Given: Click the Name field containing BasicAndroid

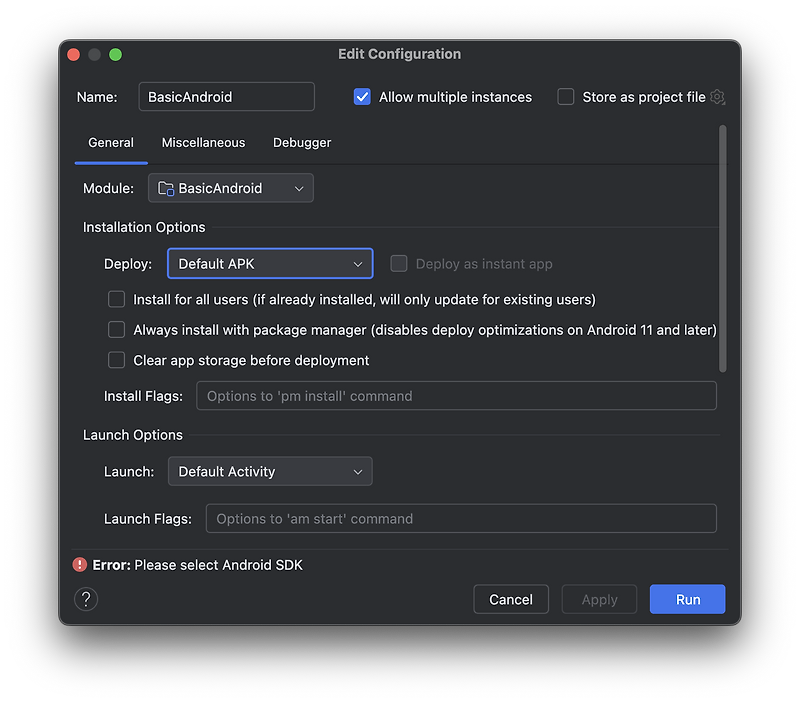Looking at the screenshot, I should point(226,97).
